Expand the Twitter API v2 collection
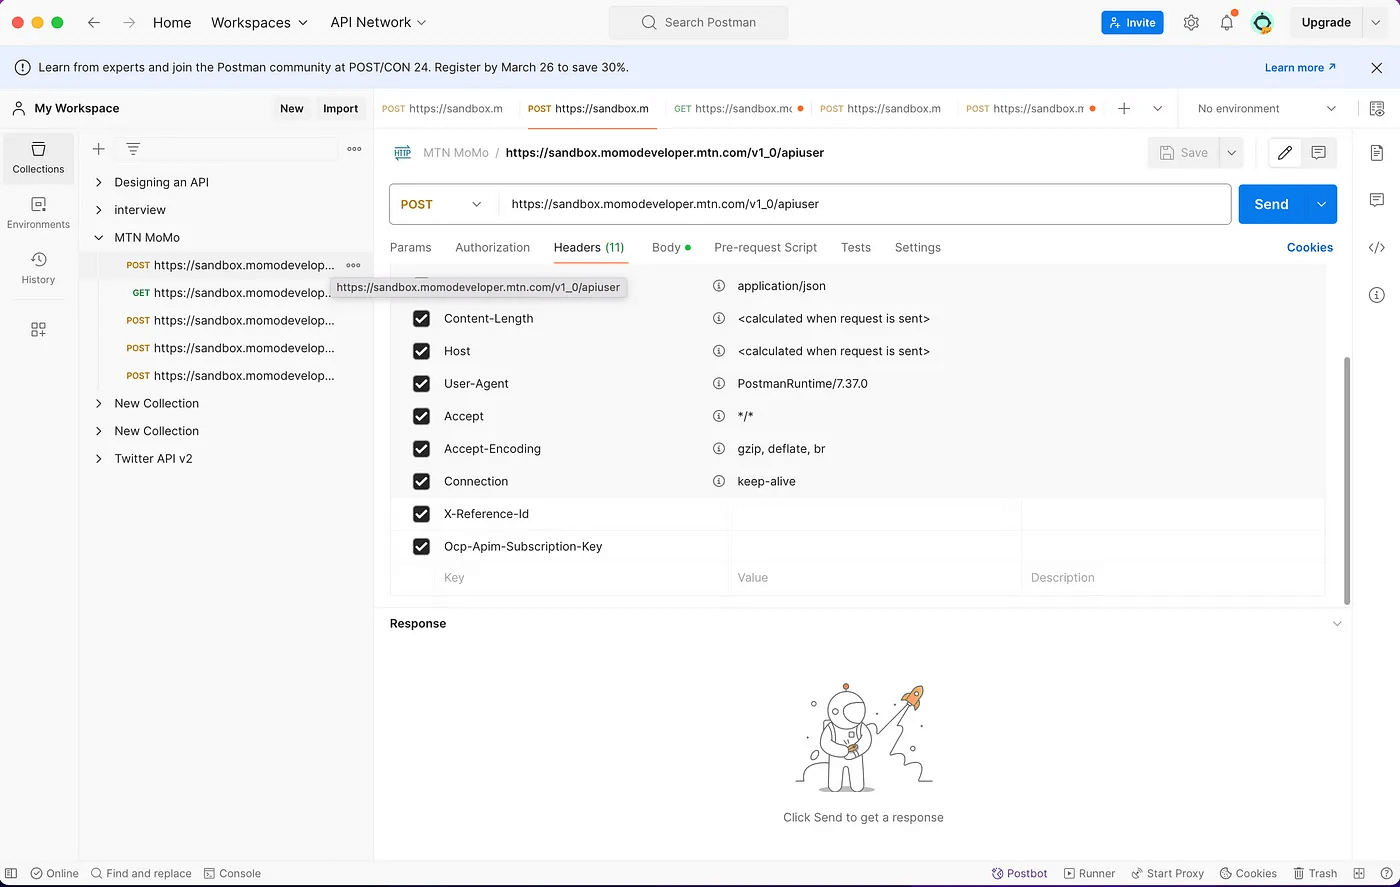The height and width of the screenshot is (887, 1400). coord(98,459)
